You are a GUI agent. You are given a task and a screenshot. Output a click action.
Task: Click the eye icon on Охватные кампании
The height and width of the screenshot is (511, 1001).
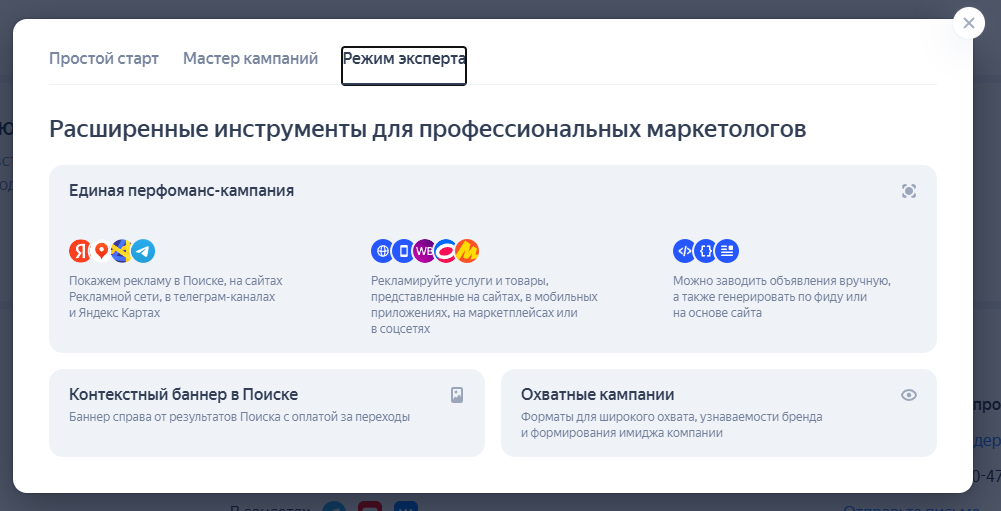908,395
